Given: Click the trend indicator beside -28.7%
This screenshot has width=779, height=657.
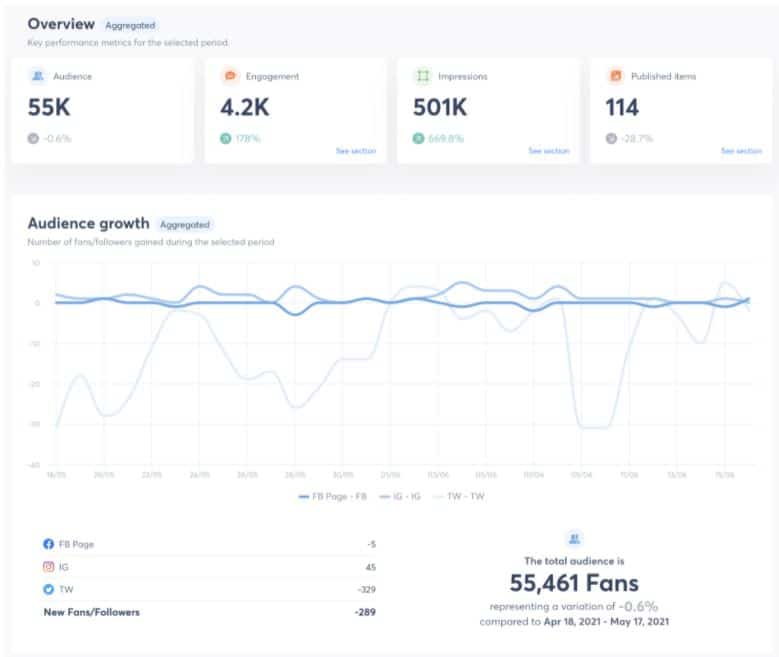Looking at the screenshot, I should click(x=611, y=139).
